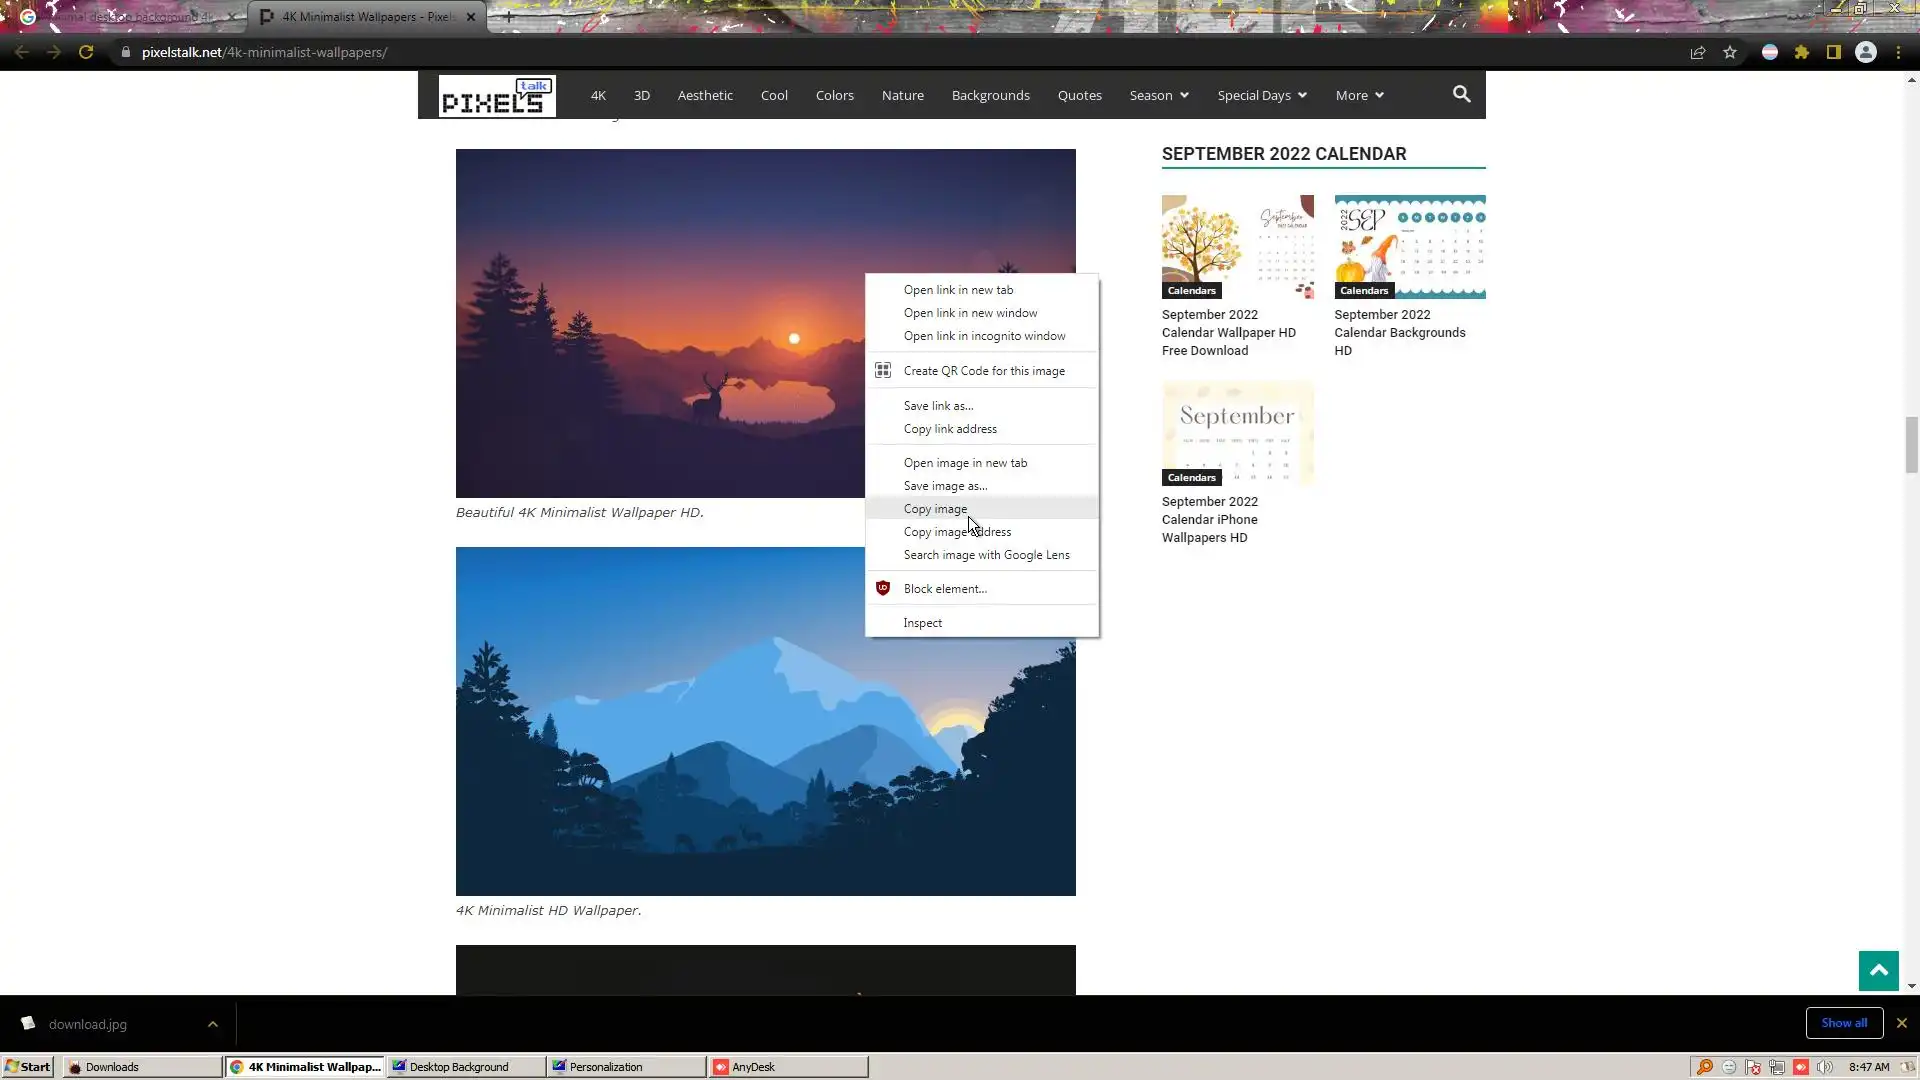Click the scroll-to-top arrow button

click(x=1878, y=970)
